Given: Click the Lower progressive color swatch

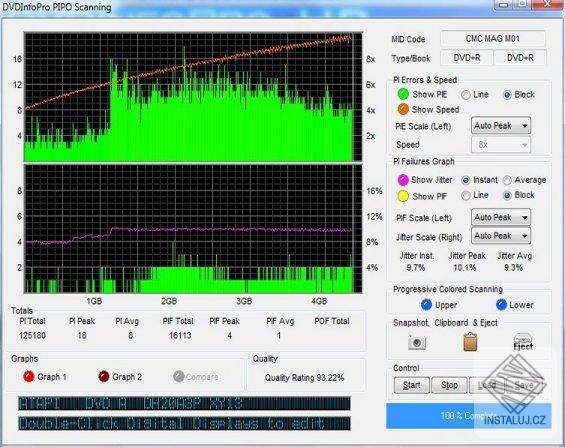Looking at the screenshot, I should (501, 305).
